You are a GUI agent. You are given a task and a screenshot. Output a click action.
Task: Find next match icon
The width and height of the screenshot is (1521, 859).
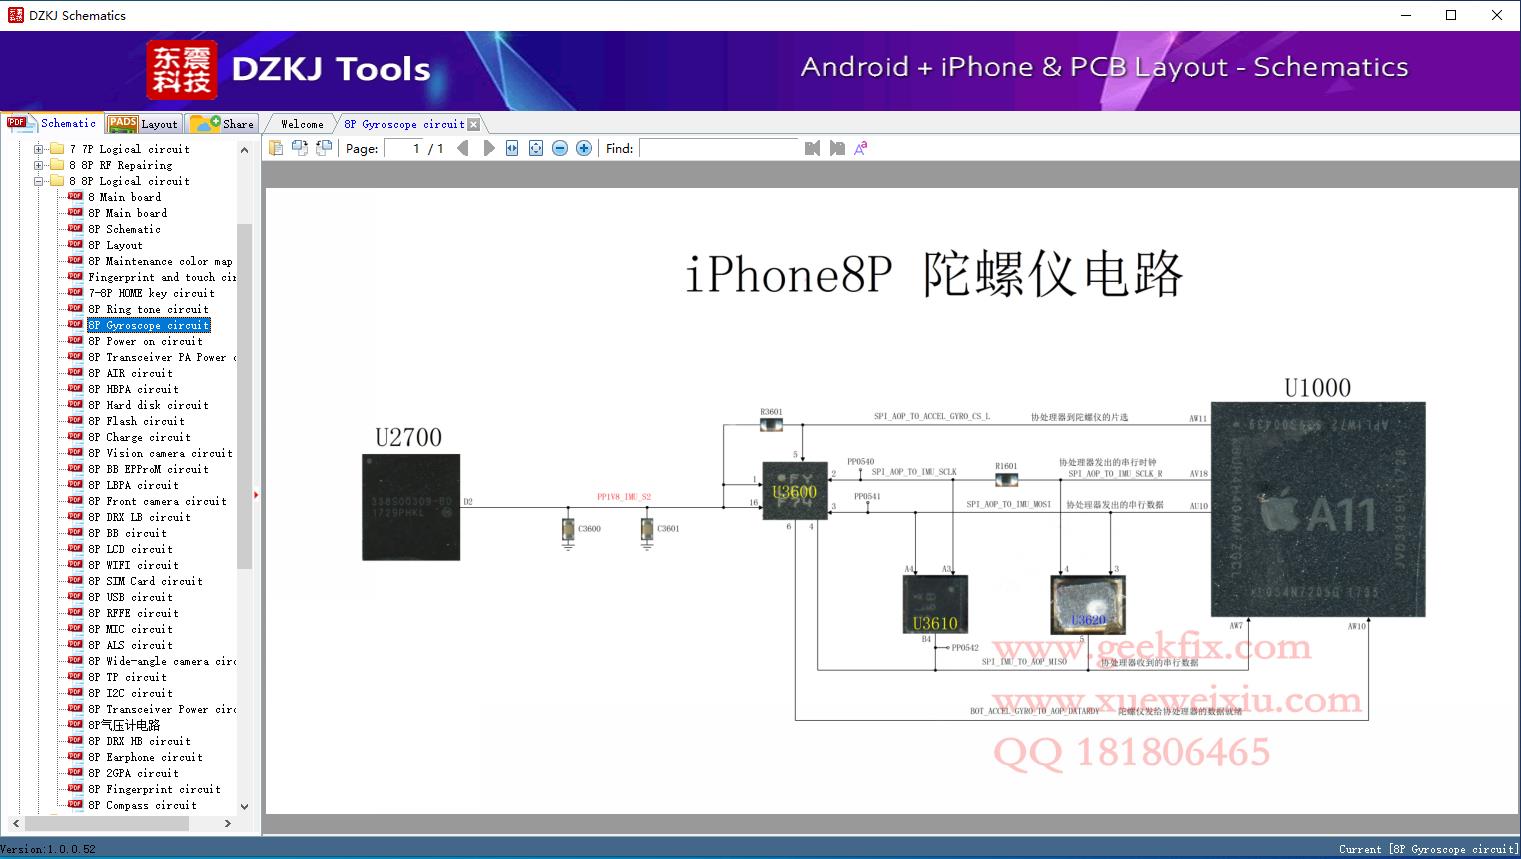click(x=837, y=148)
